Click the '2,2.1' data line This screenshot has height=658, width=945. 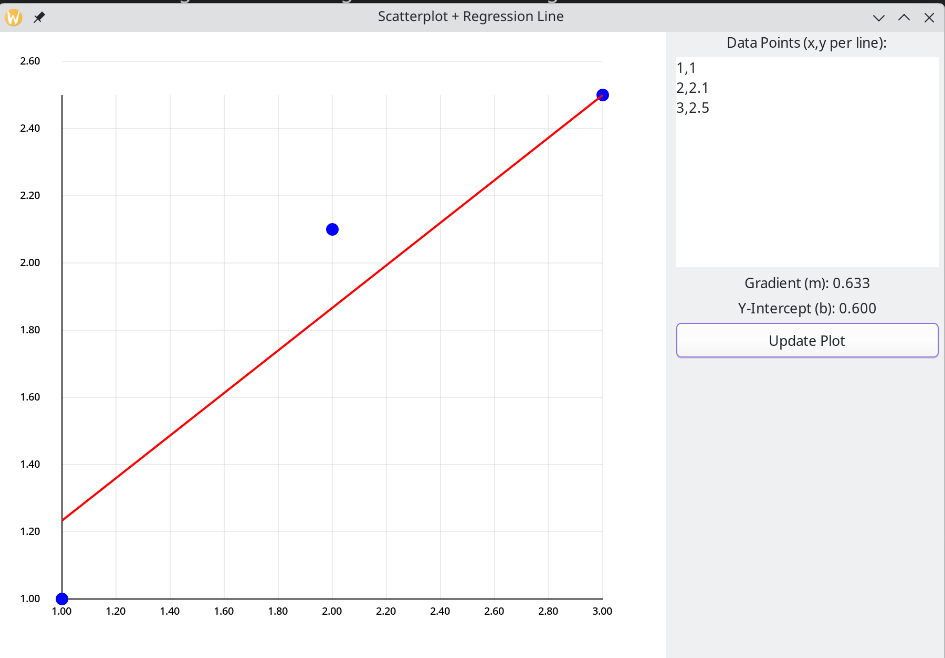pyautogui.click(x=692, y=88)
